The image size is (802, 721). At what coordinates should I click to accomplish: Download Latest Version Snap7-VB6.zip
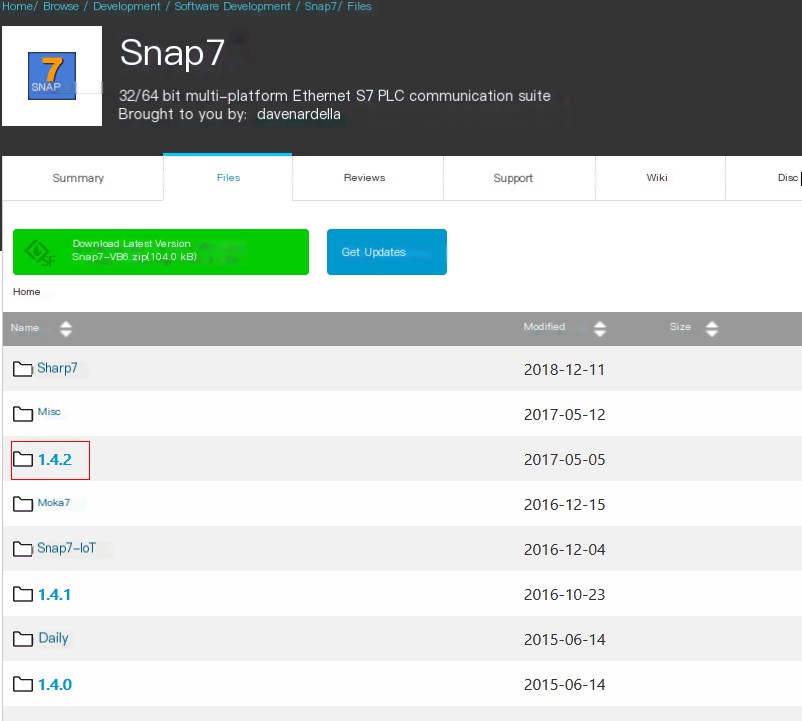click(x=161, y=252)
